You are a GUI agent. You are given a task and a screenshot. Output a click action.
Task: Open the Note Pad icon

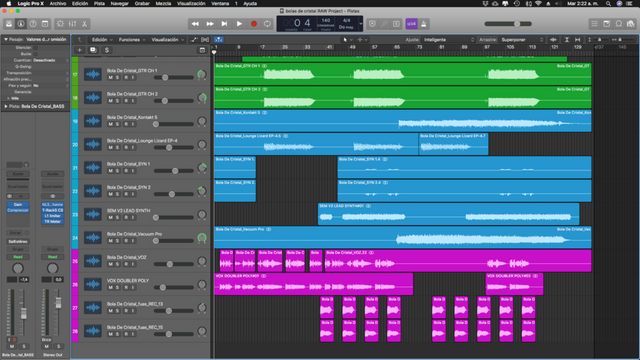(x=607, y=24)
